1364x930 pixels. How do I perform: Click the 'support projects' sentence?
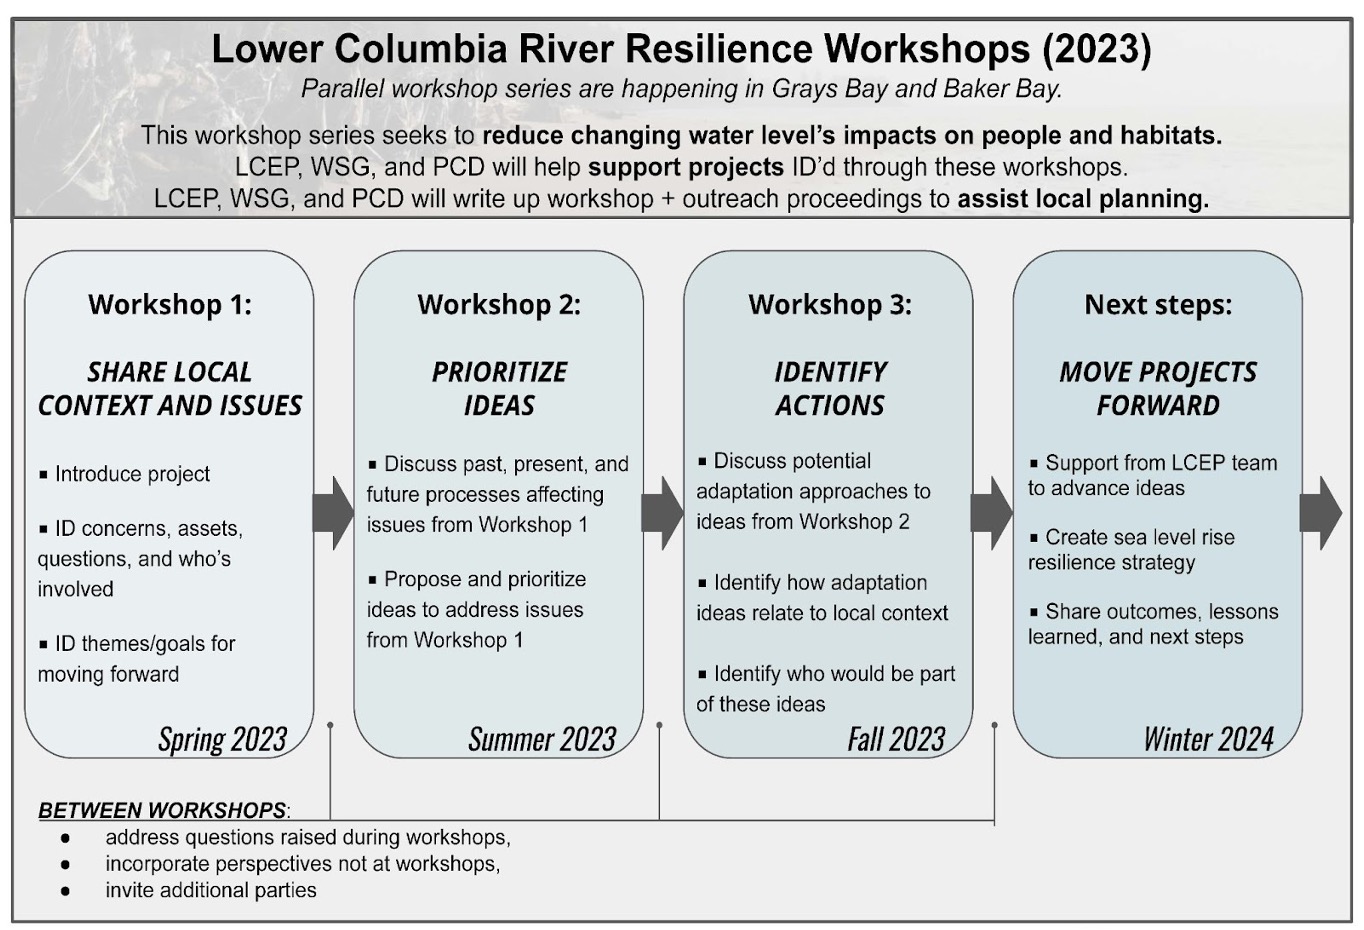tap(681, 166)
